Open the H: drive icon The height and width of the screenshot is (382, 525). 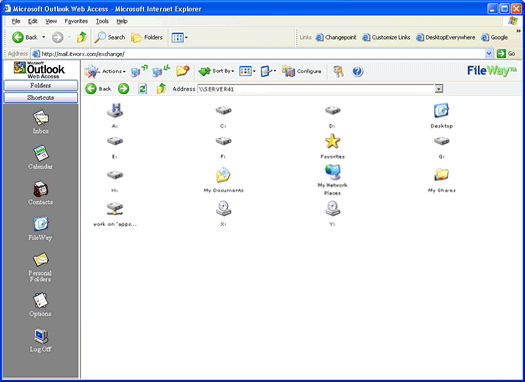click(x=115, y=175)
